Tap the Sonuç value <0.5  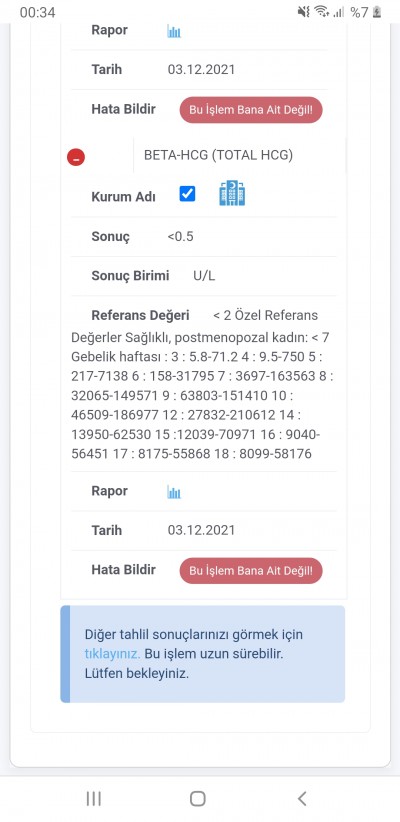(x=180, y=236)
